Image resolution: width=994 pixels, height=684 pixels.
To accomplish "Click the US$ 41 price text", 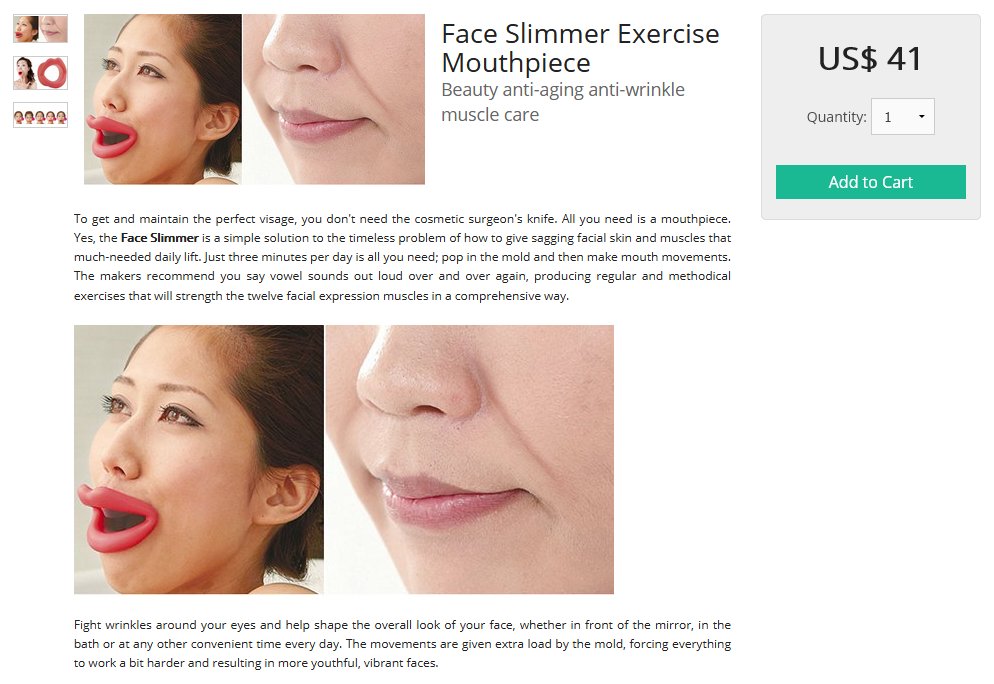I will (x=870, y=59).
